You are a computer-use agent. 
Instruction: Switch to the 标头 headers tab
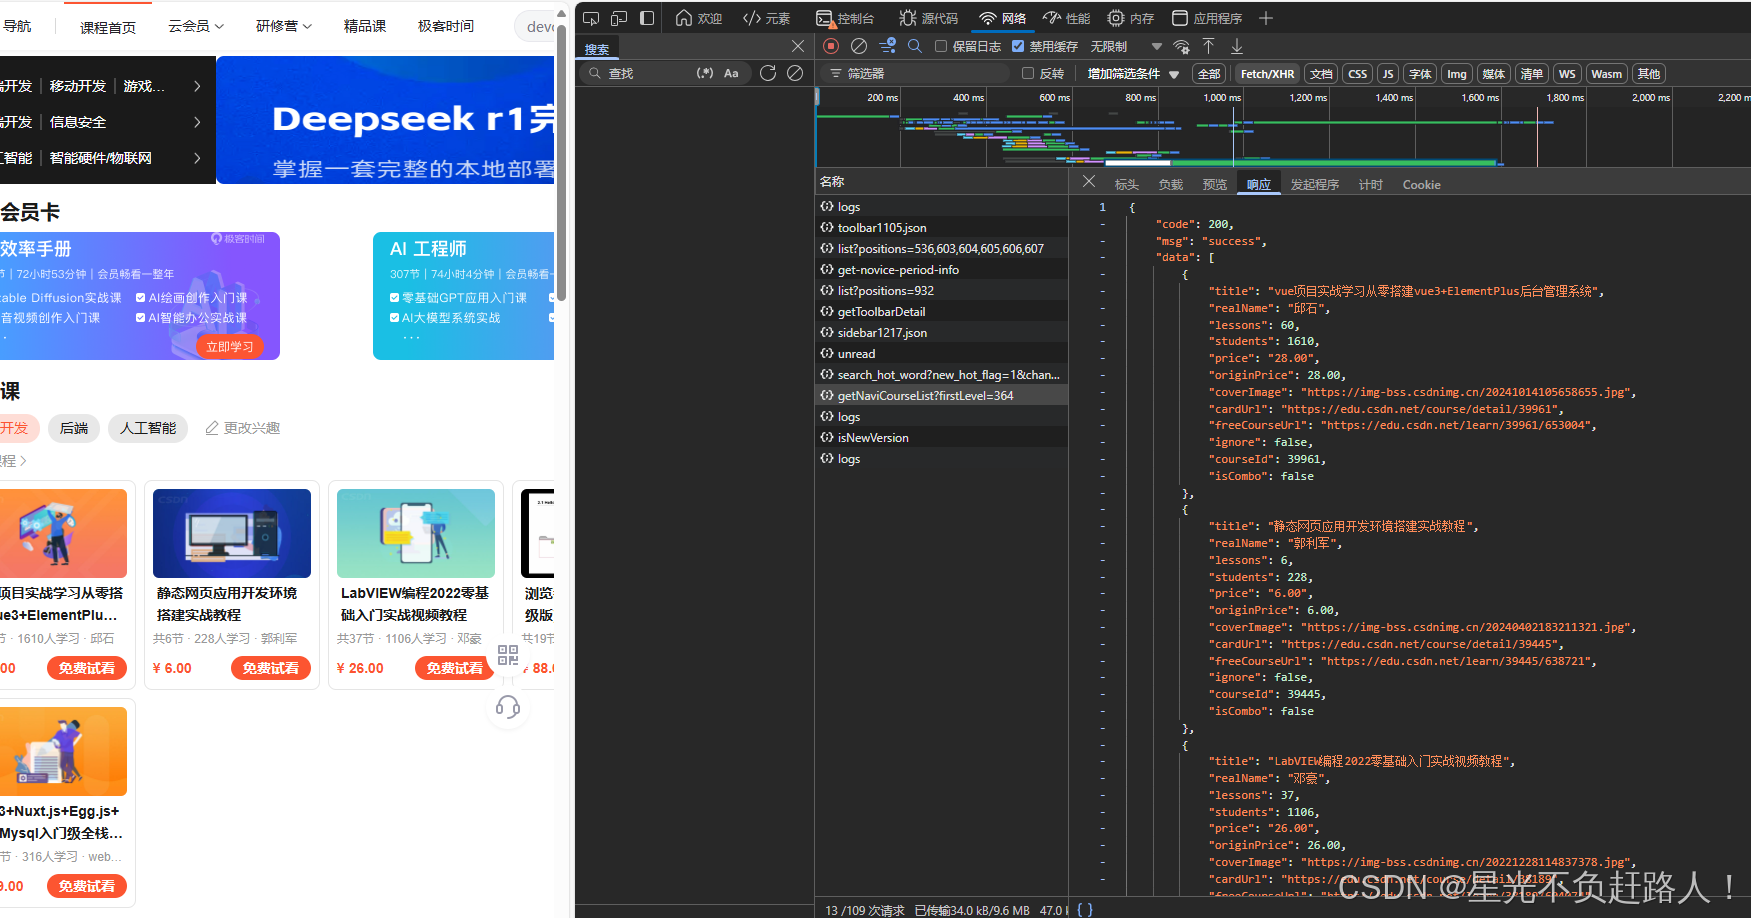1127,184
